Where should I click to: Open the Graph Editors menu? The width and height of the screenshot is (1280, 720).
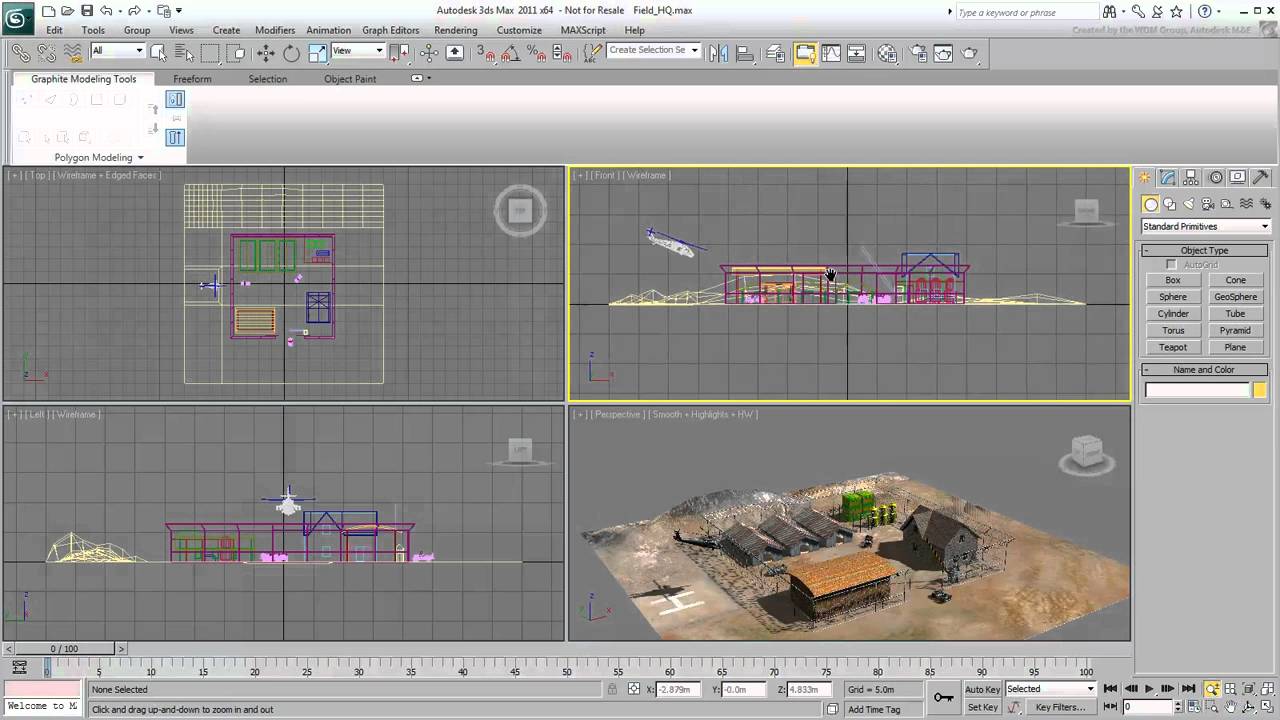point(391,30)
